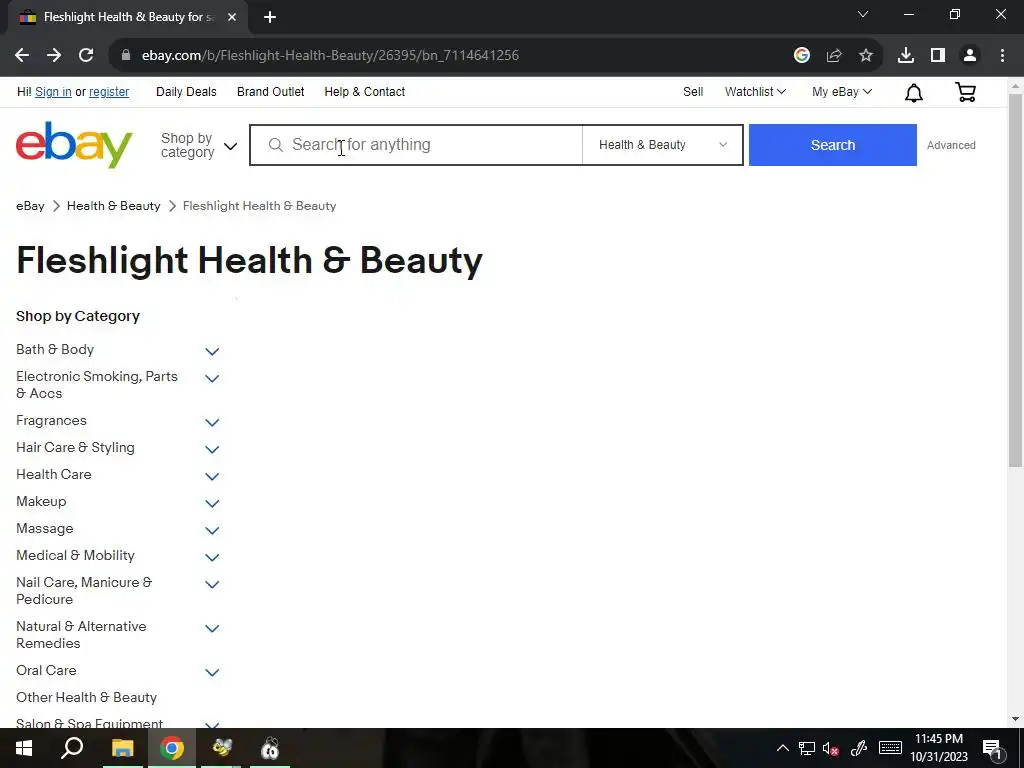
Task: Open Chrome three-dot menu
Action: (x=1002, y=56)
